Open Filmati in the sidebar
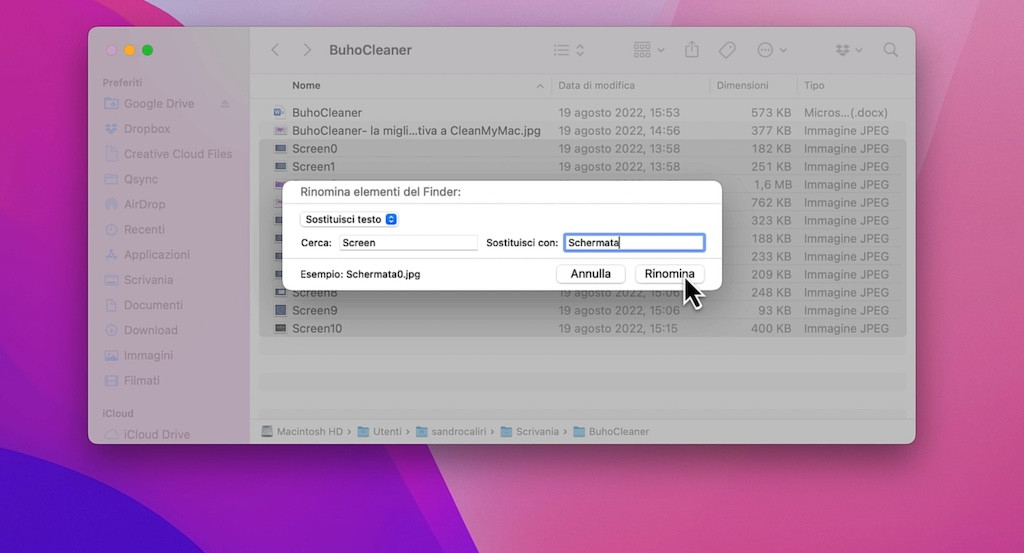The height and width of the screenshot is (553, 1024). (x=141, y=381)
